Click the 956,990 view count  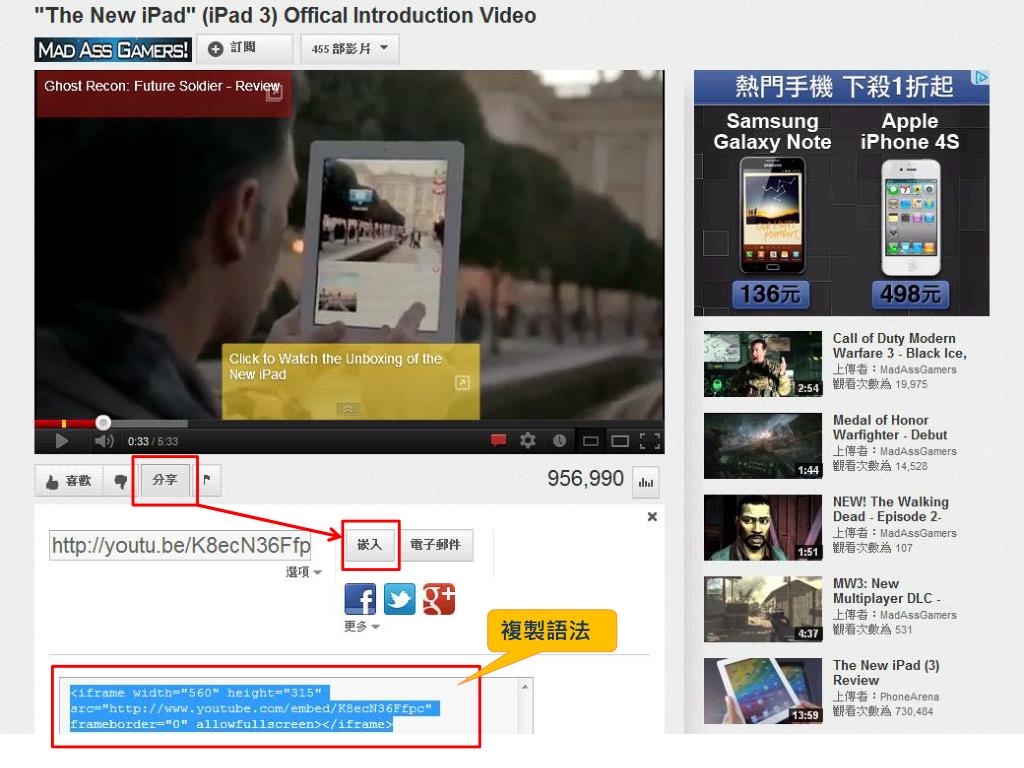pos(585,479)
